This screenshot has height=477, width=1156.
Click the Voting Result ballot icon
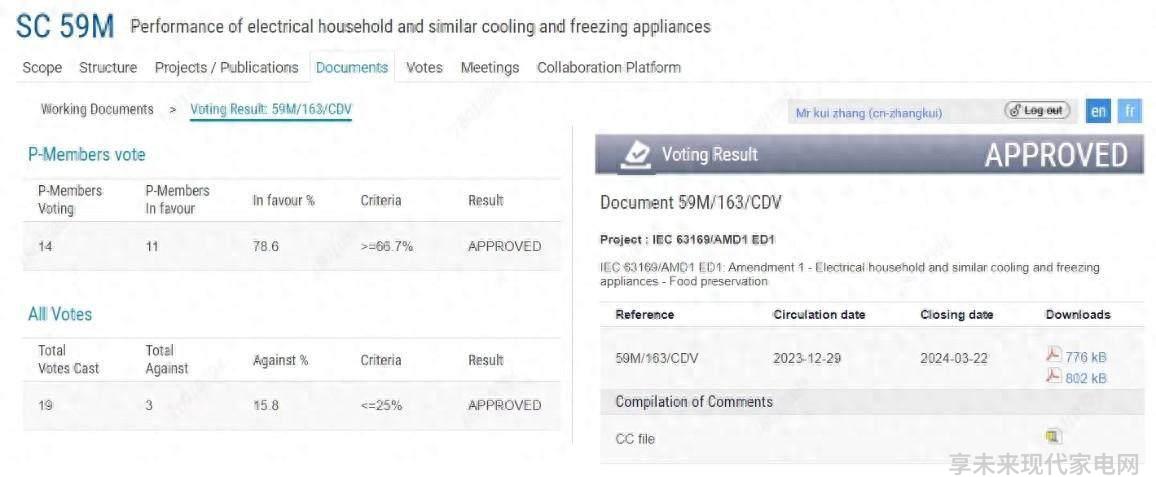[x=636, y=155]
